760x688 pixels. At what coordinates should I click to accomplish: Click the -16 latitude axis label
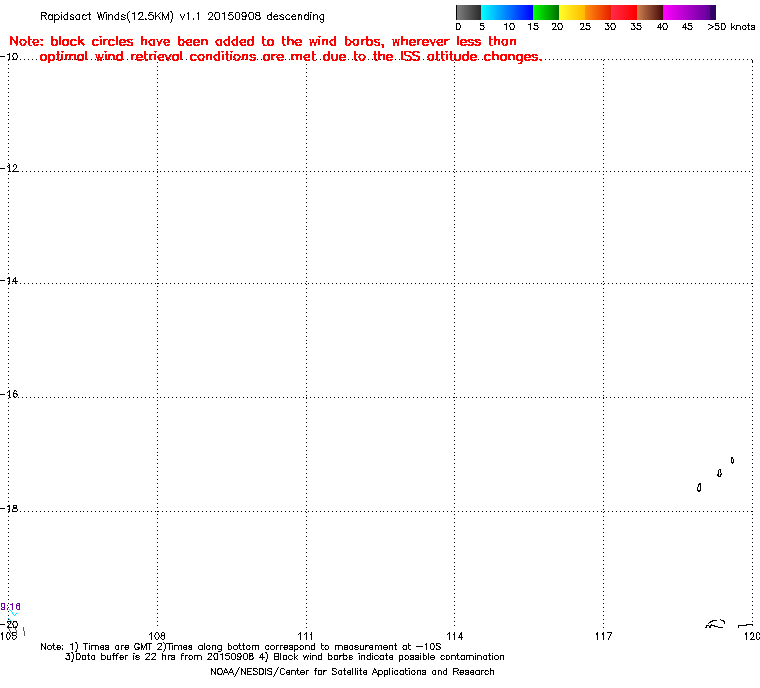(10, 394)
